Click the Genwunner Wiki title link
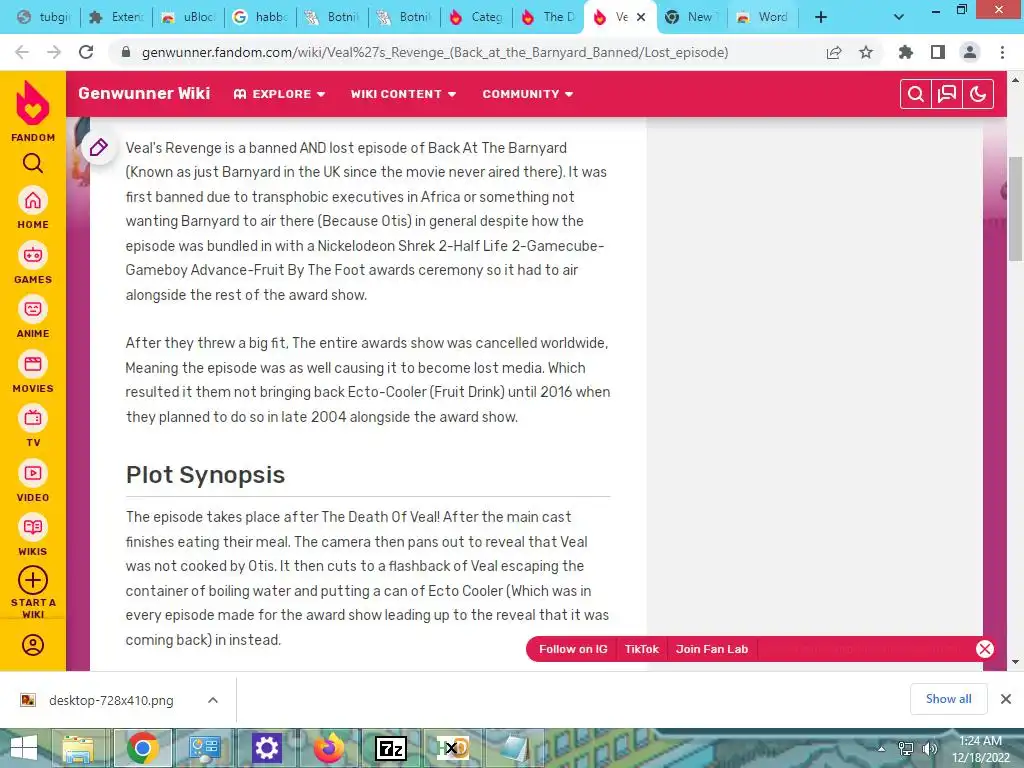The width and height of the screenshot is (1024, 768). pos(144,93)
